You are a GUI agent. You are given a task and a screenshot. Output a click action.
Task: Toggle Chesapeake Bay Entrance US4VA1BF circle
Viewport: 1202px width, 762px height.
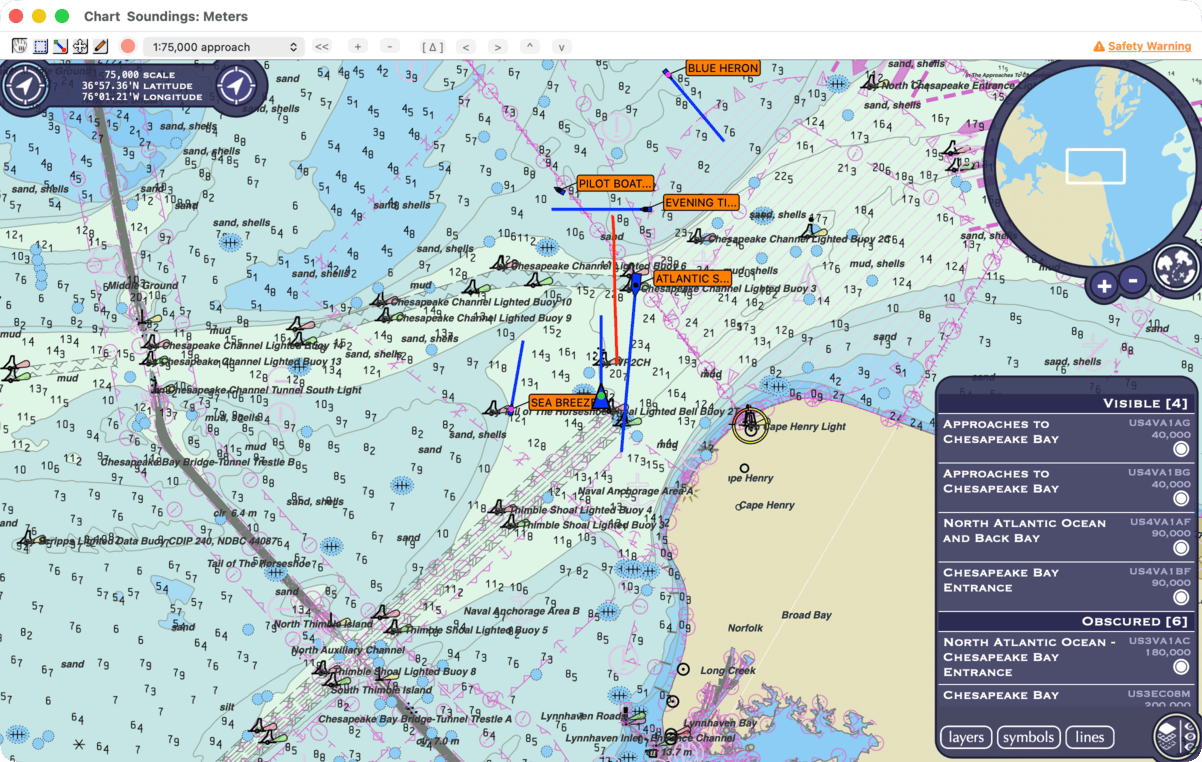[x=1181, y=598]
